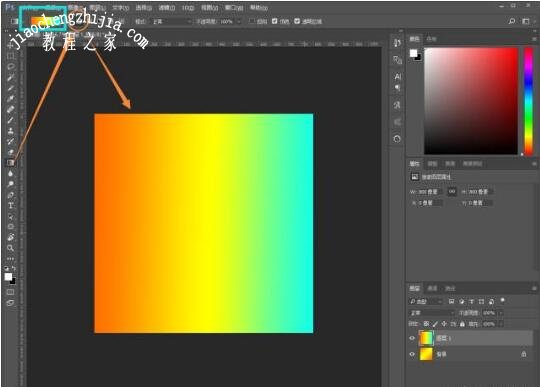Click the Change Screen Mode icon
This screenshot has width=540, height=387.
coord(11,303)
